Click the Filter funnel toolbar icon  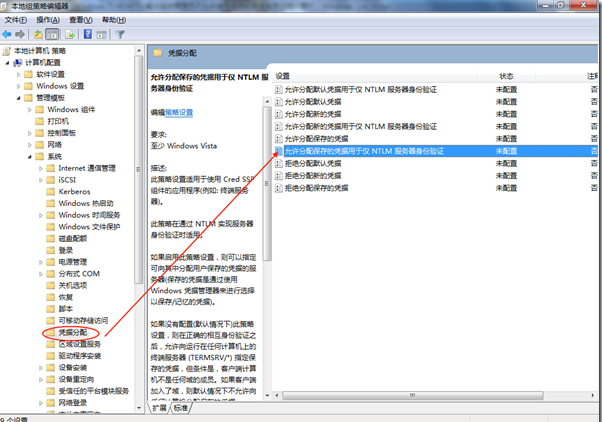121,33
